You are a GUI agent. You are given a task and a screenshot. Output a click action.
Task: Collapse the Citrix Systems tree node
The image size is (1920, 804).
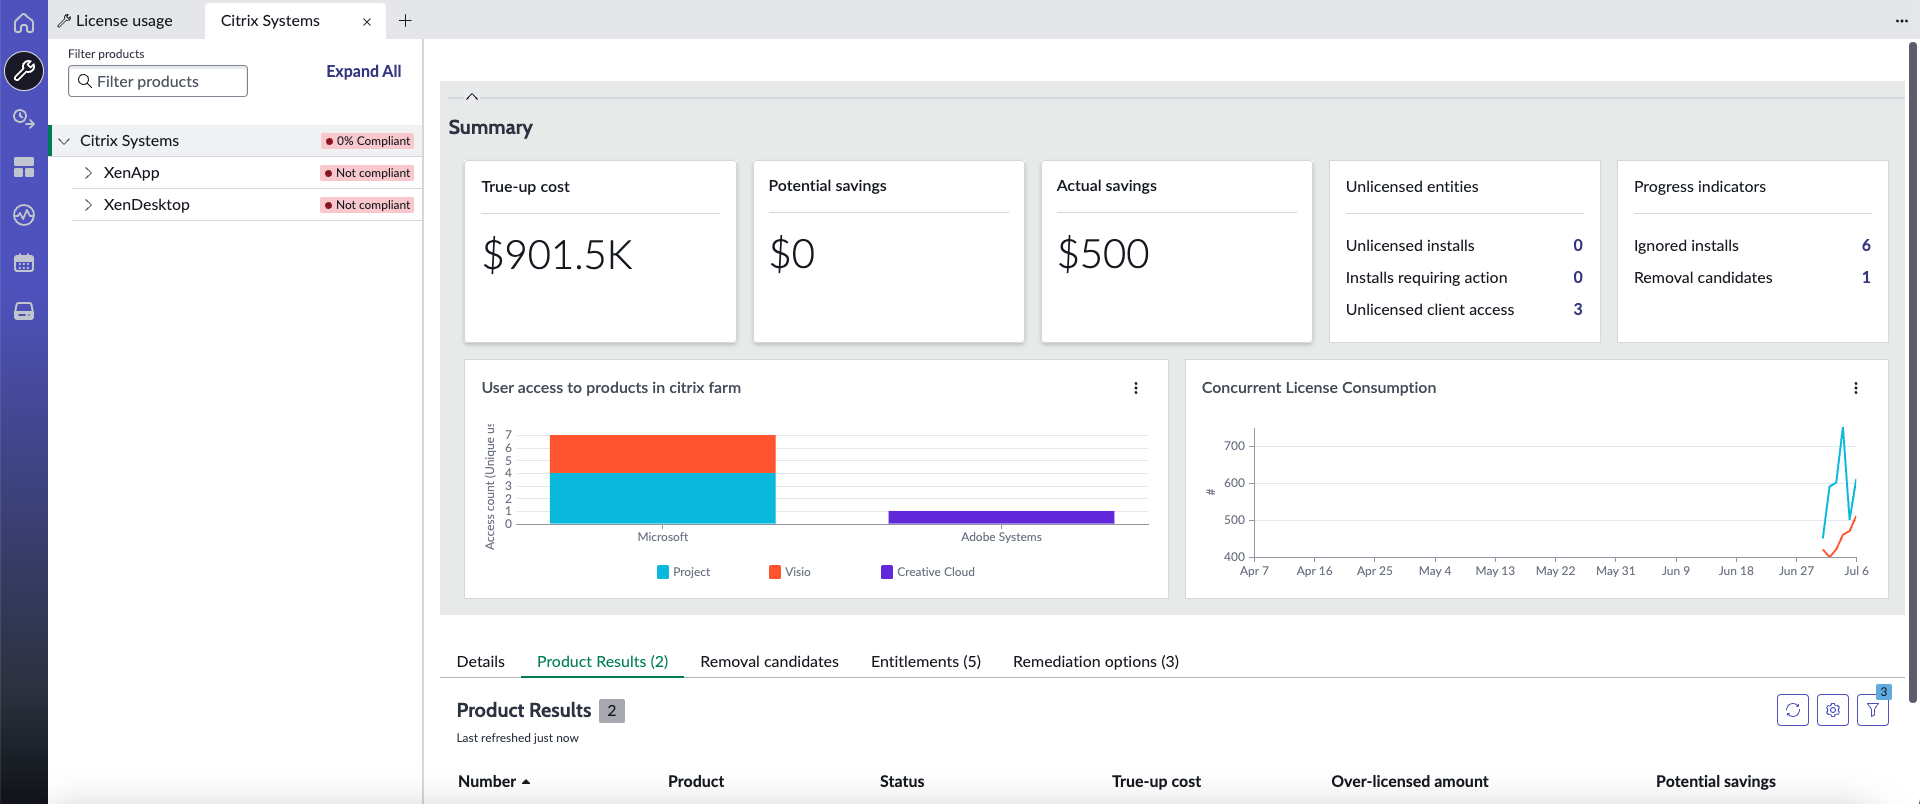click(64, 141)
